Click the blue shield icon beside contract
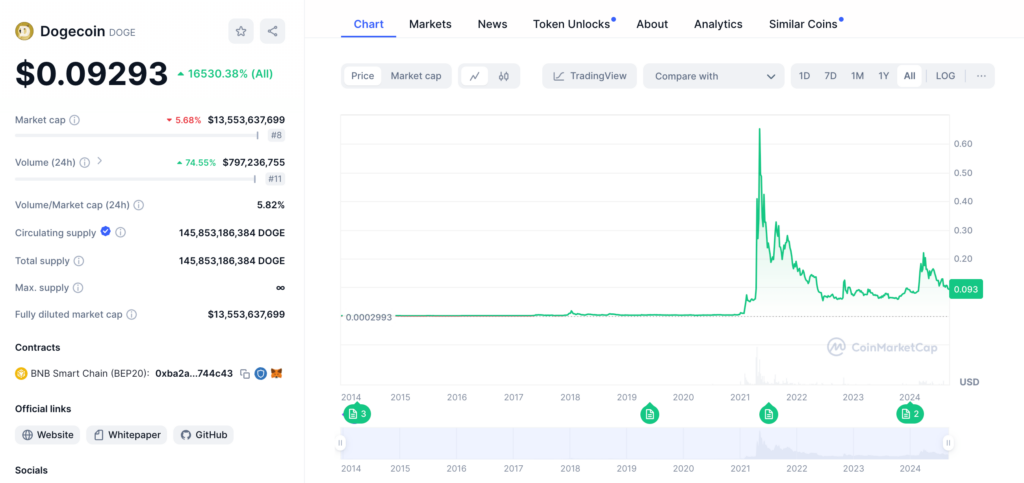 point(261,374)
